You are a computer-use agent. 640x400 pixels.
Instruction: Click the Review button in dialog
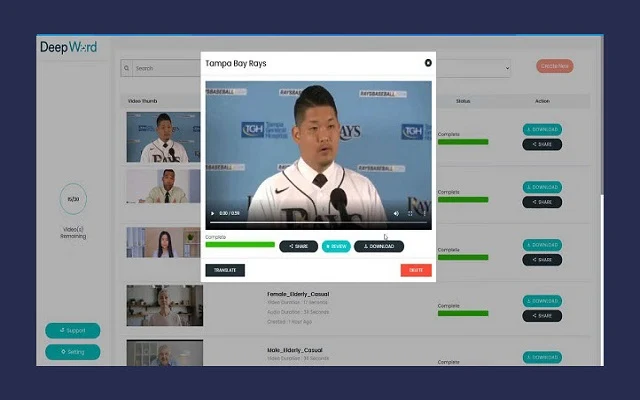pos(336,247)
